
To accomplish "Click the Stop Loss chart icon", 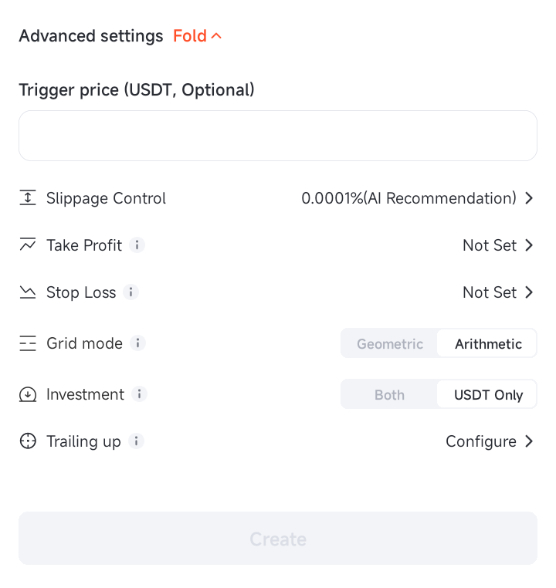I will [27, 292].
